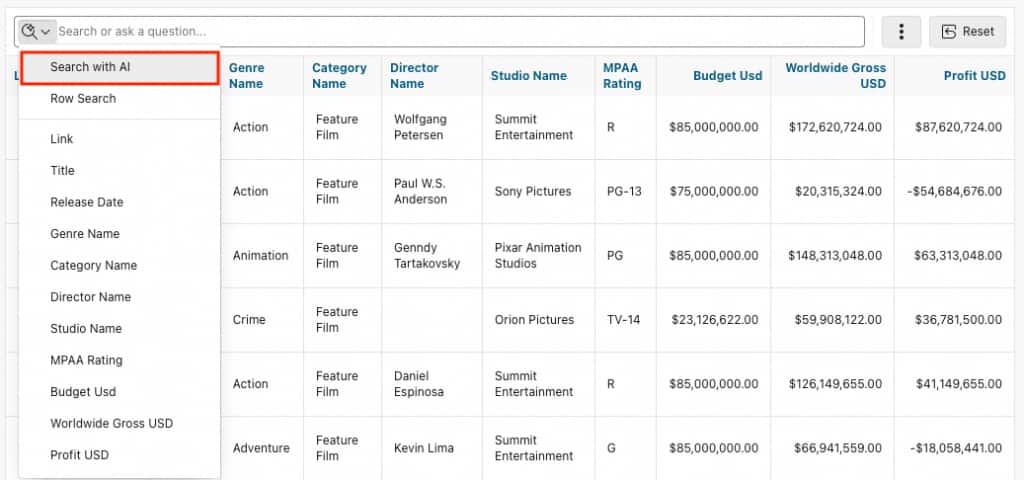The image size is (1024, 480).
Task: Click the Reset button
Action: coord(967,32)
